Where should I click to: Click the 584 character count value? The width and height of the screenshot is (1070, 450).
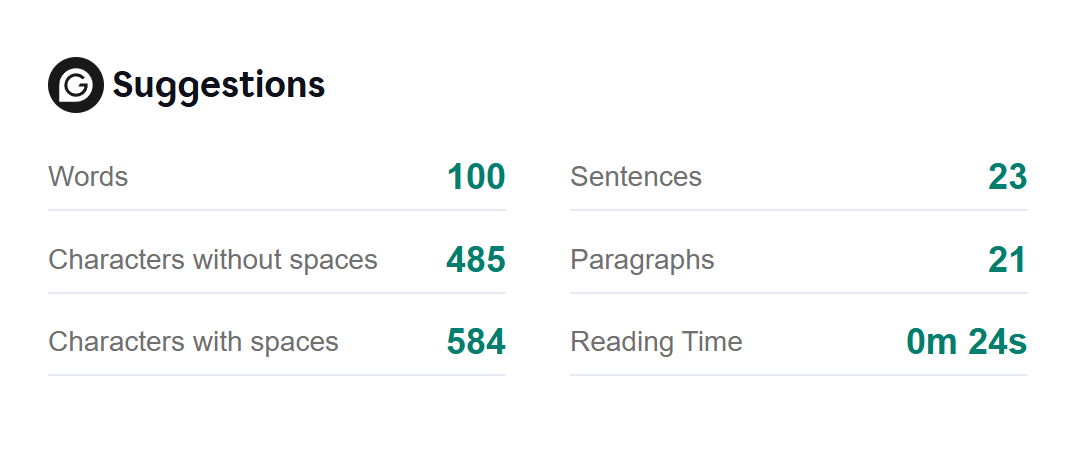pos(476,342)
